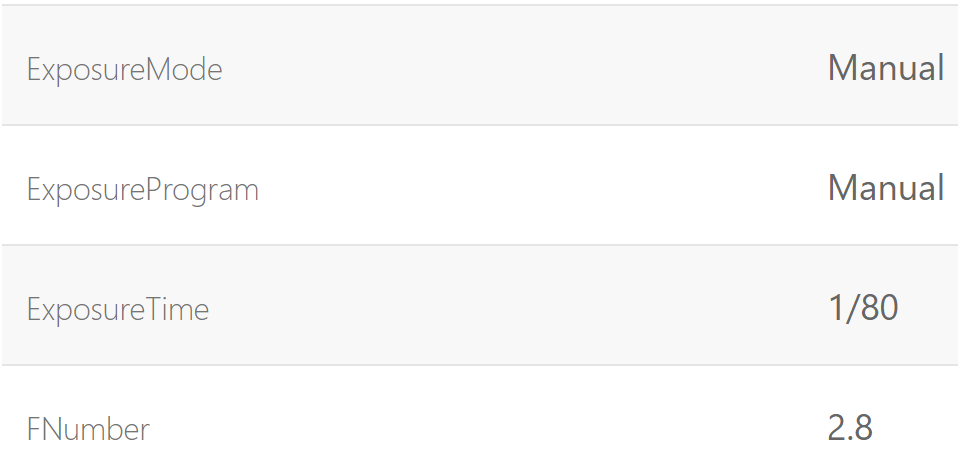This screenshot has height=474, width=958.
Task: Click the word Program in ExposureProgram
Action: click(203, 190)
